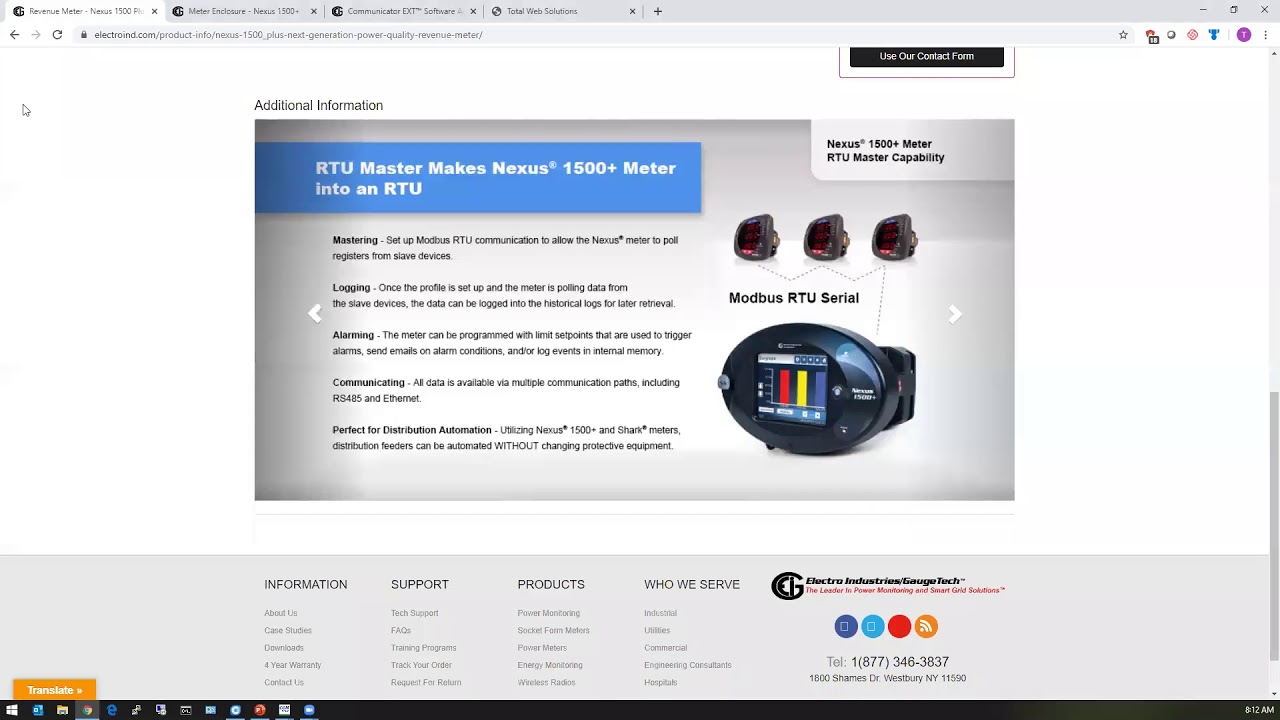This screenshot has height=720, width=1280.
Task: Open Microsoft Edge from taskbar
Action: coord(112,710)
